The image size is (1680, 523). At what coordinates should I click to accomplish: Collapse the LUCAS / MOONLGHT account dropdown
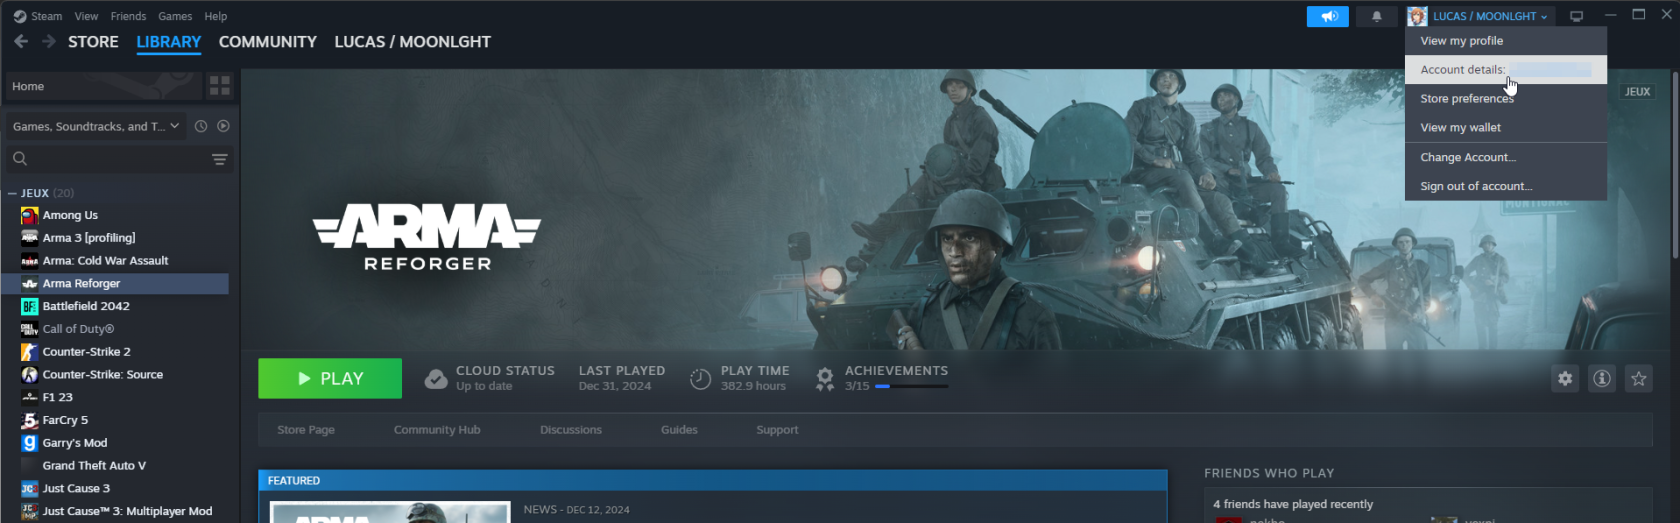tap(1479, 16)
